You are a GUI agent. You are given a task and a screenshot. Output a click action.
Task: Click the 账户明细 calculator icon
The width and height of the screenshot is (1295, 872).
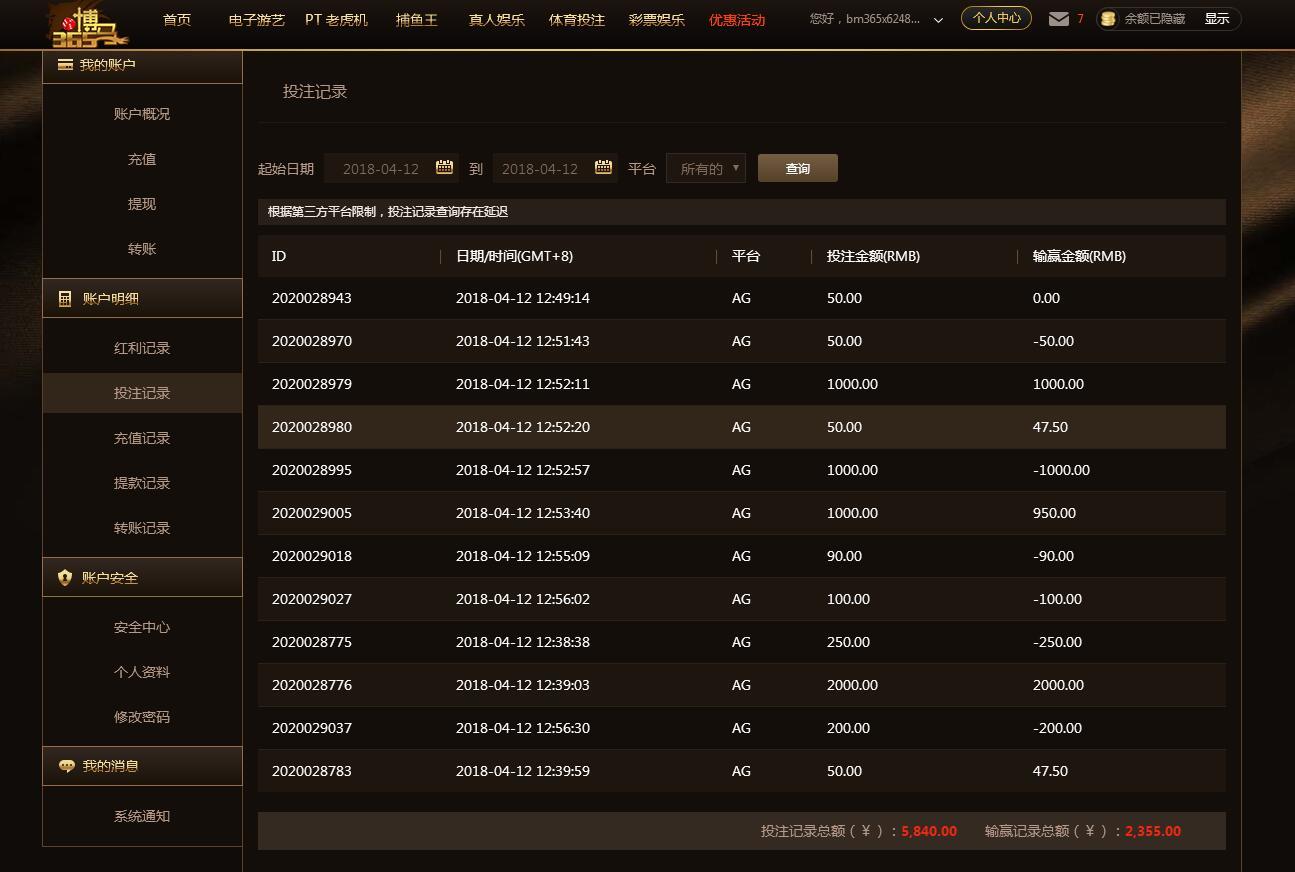(x=65, y=299)
